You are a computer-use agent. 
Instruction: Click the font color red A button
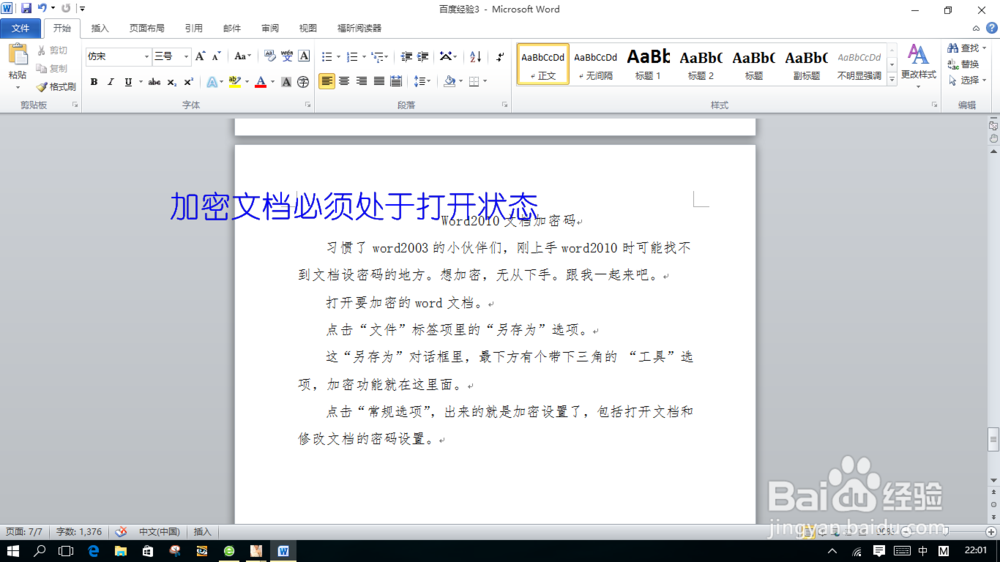[260, 82]
